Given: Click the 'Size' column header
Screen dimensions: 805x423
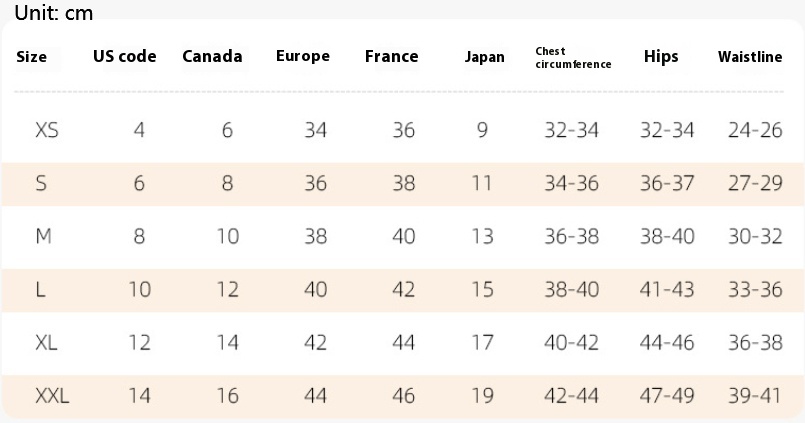Looking at the screenshot, I should pyautogui.click(x=32, y=57).
